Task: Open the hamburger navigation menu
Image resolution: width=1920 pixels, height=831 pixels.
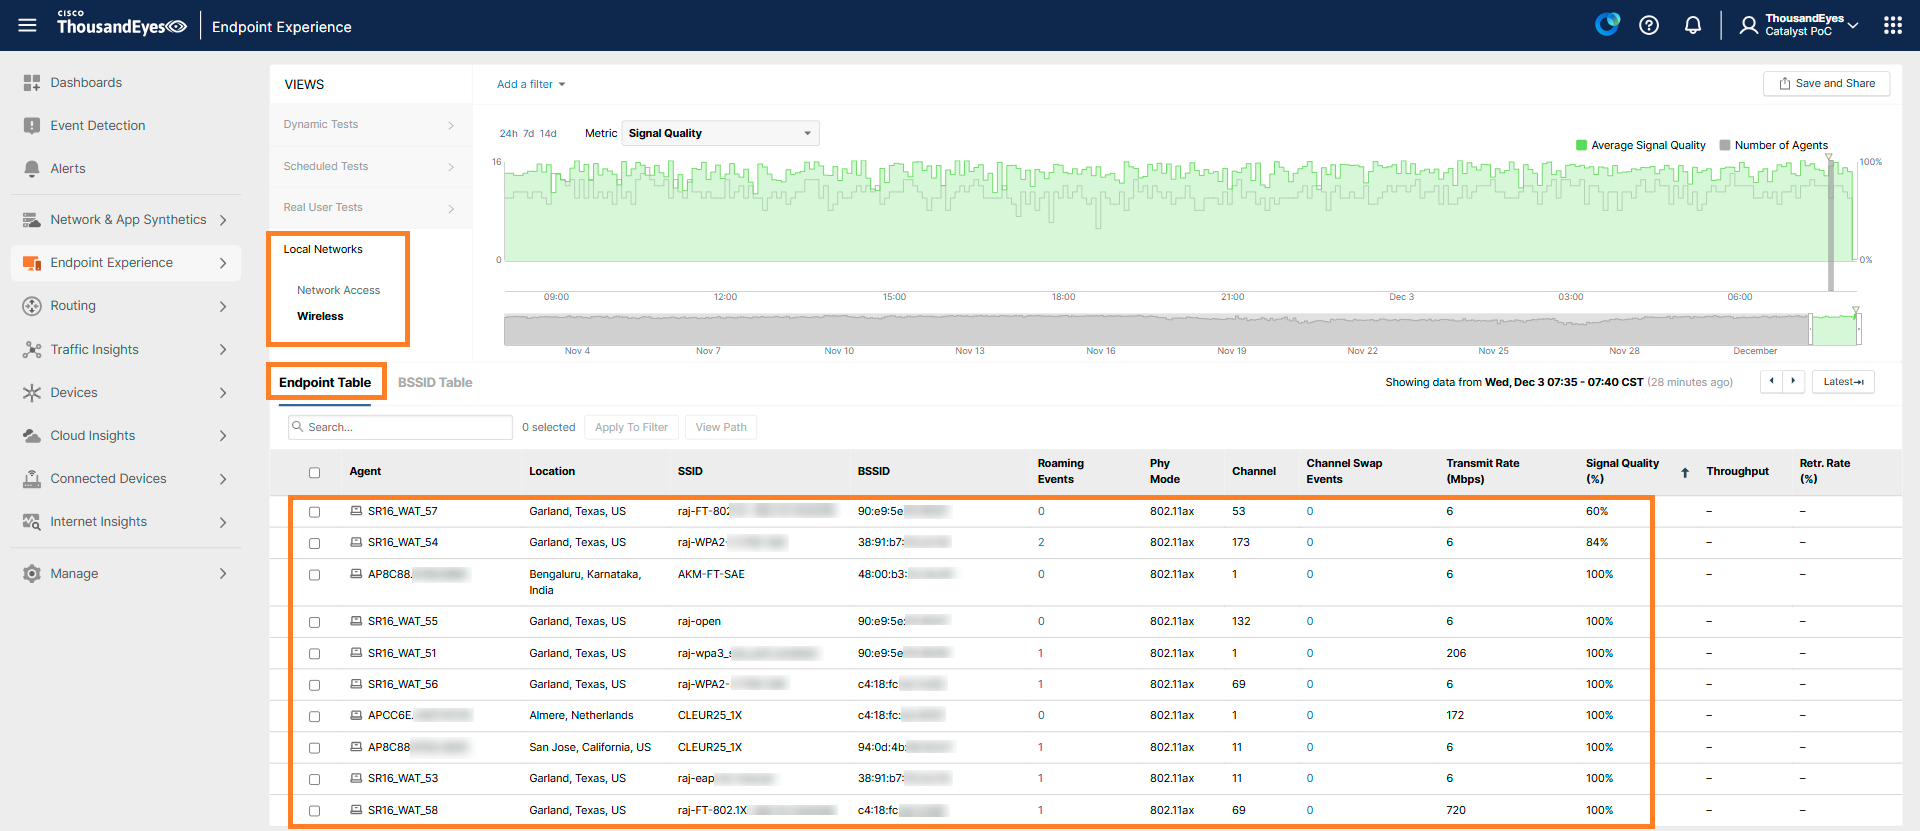Action: pyautogui.click(x=27, y=25)
